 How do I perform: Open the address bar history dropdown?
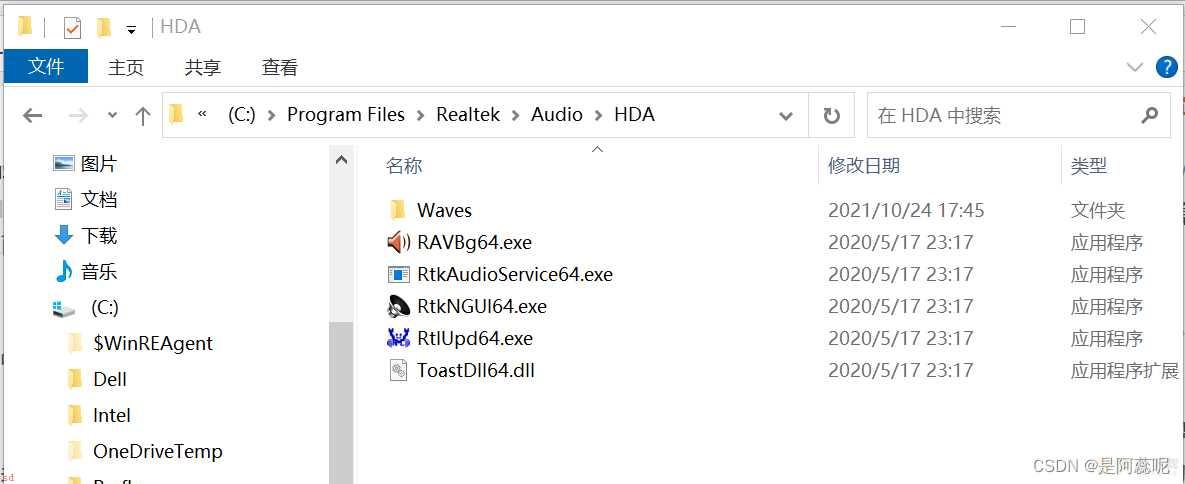[786, 116]
